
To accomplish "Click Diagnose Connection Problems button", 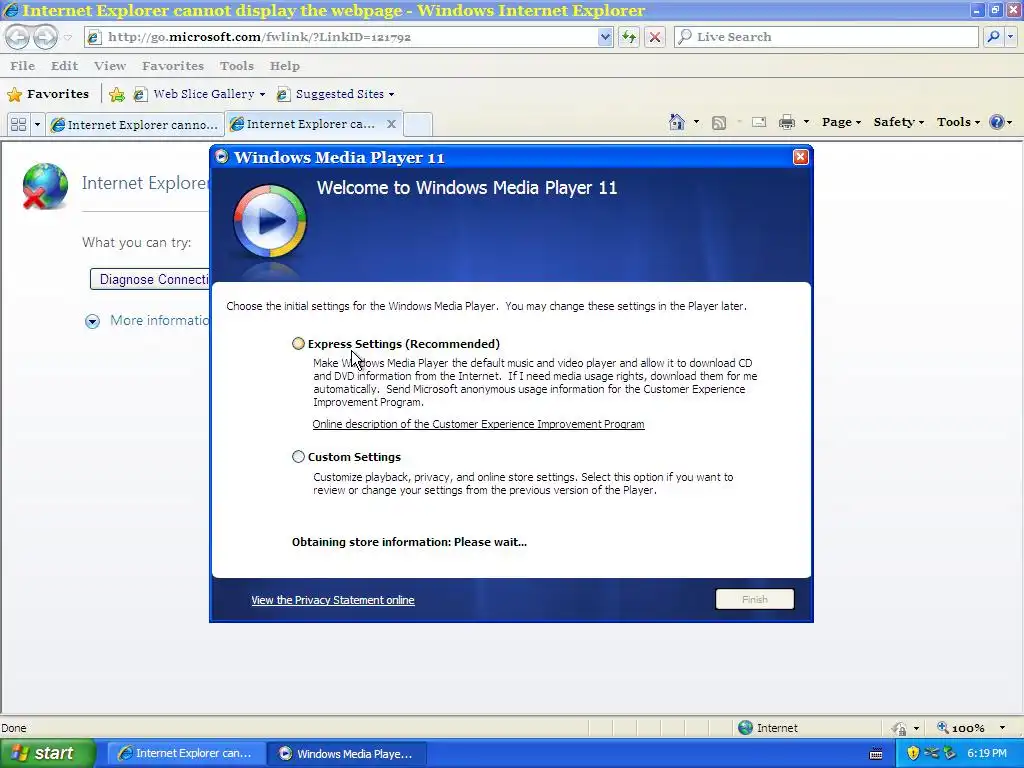I will pyautogui.click(x=150, y=280).
